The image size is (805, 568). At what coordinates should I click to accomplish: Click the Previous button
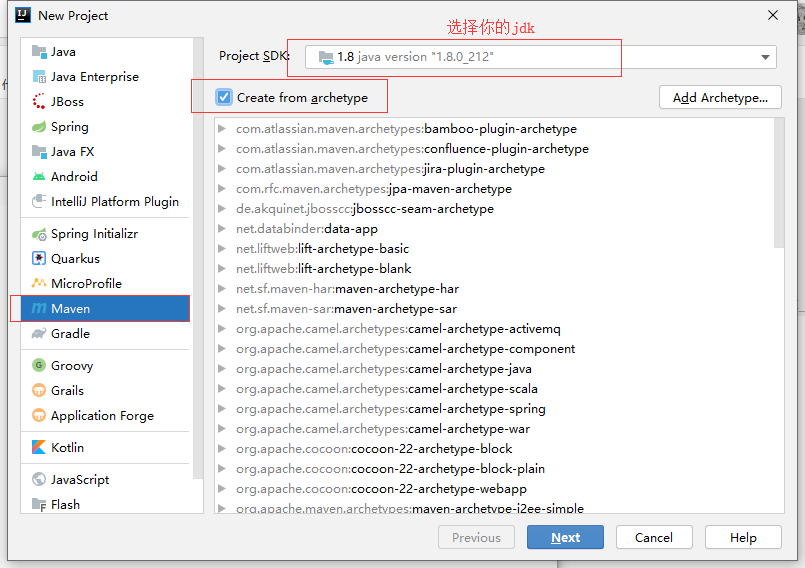(476, 537)
